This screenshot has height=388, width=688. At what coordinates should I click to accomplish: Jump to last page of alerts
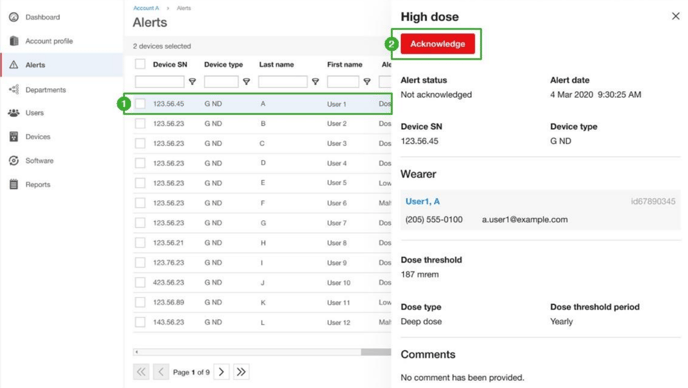(241, 372)
